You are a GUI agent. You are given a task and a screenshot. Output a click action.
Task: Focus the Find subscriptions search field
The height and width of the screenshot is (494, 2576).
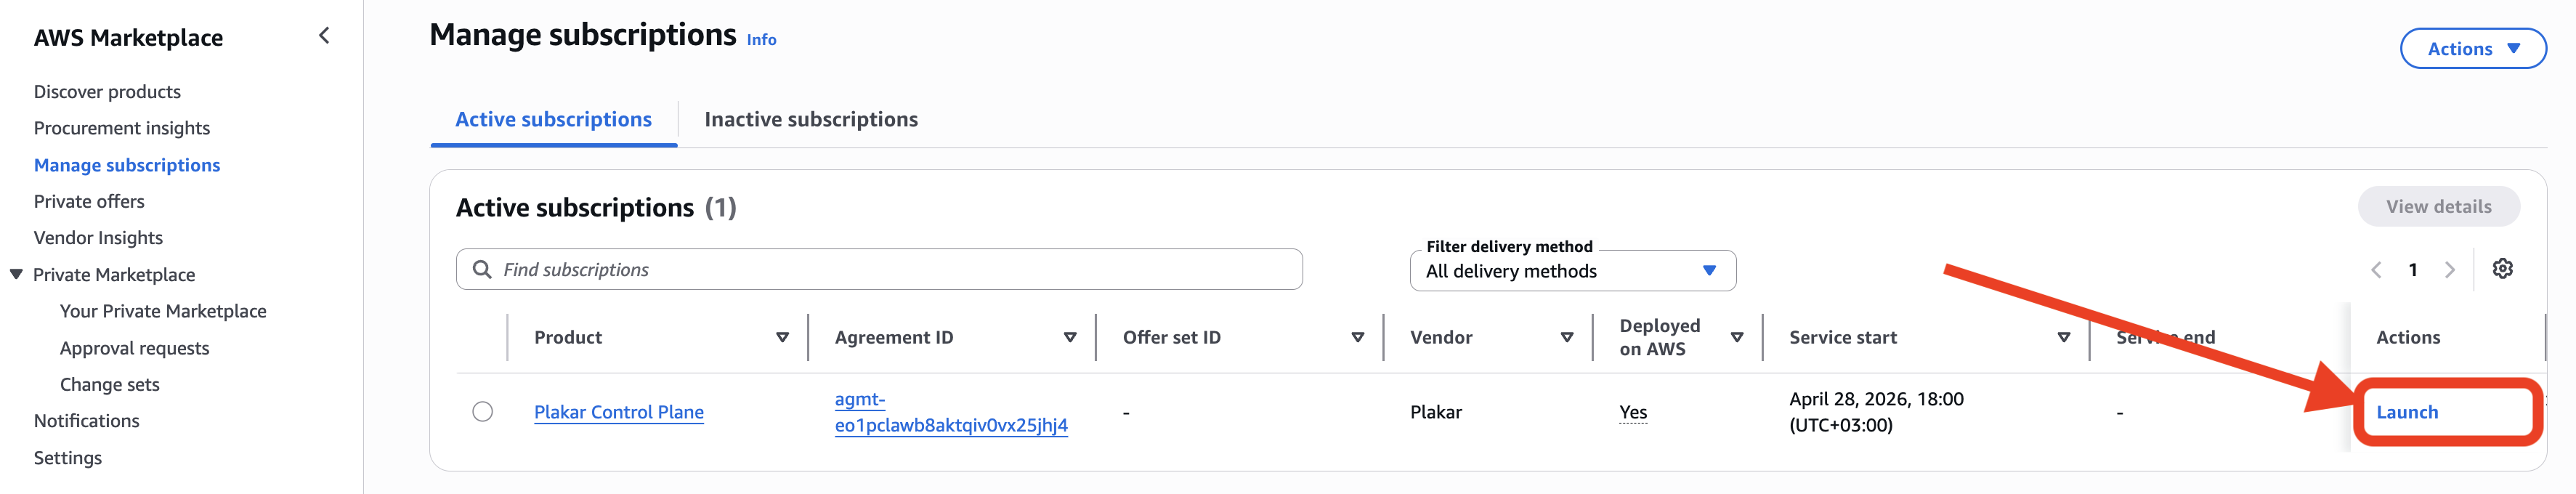pyautogui.click(x=879, y=270)
